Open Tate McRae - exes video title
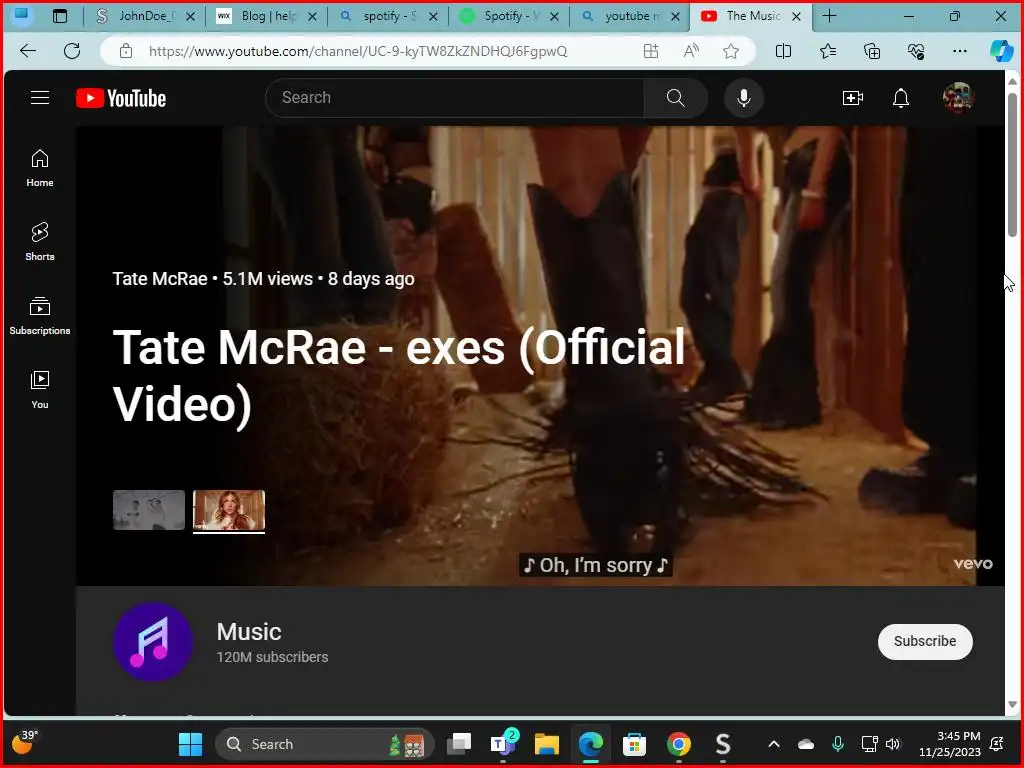The width and height of the screenshot is (1024, 768). click(399, 376)
